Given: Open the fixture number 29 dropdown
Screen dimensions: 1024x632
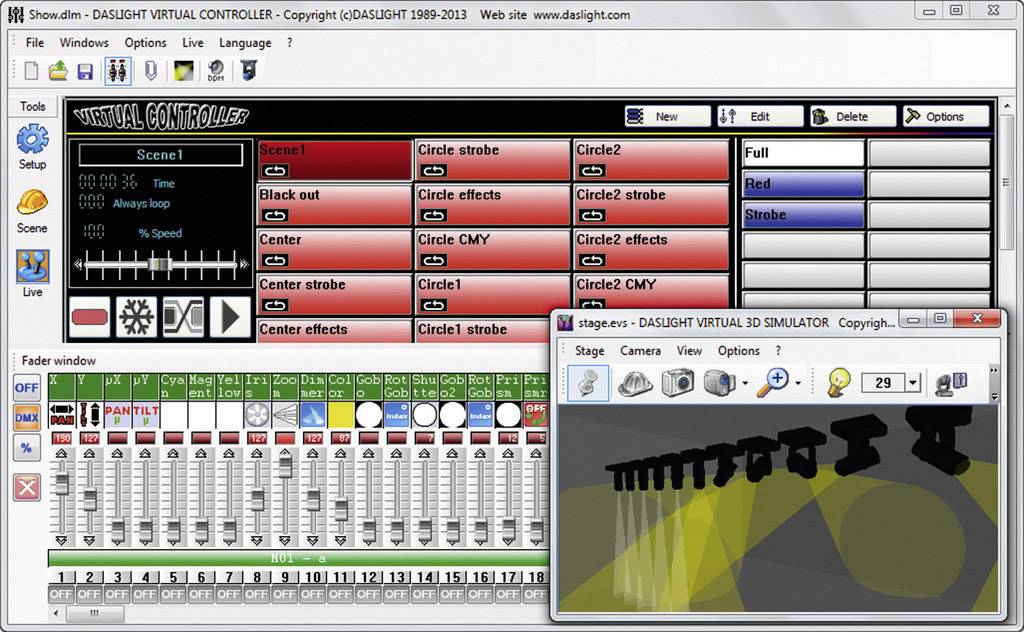Looking at the screenshot, I should pos(912,382).
